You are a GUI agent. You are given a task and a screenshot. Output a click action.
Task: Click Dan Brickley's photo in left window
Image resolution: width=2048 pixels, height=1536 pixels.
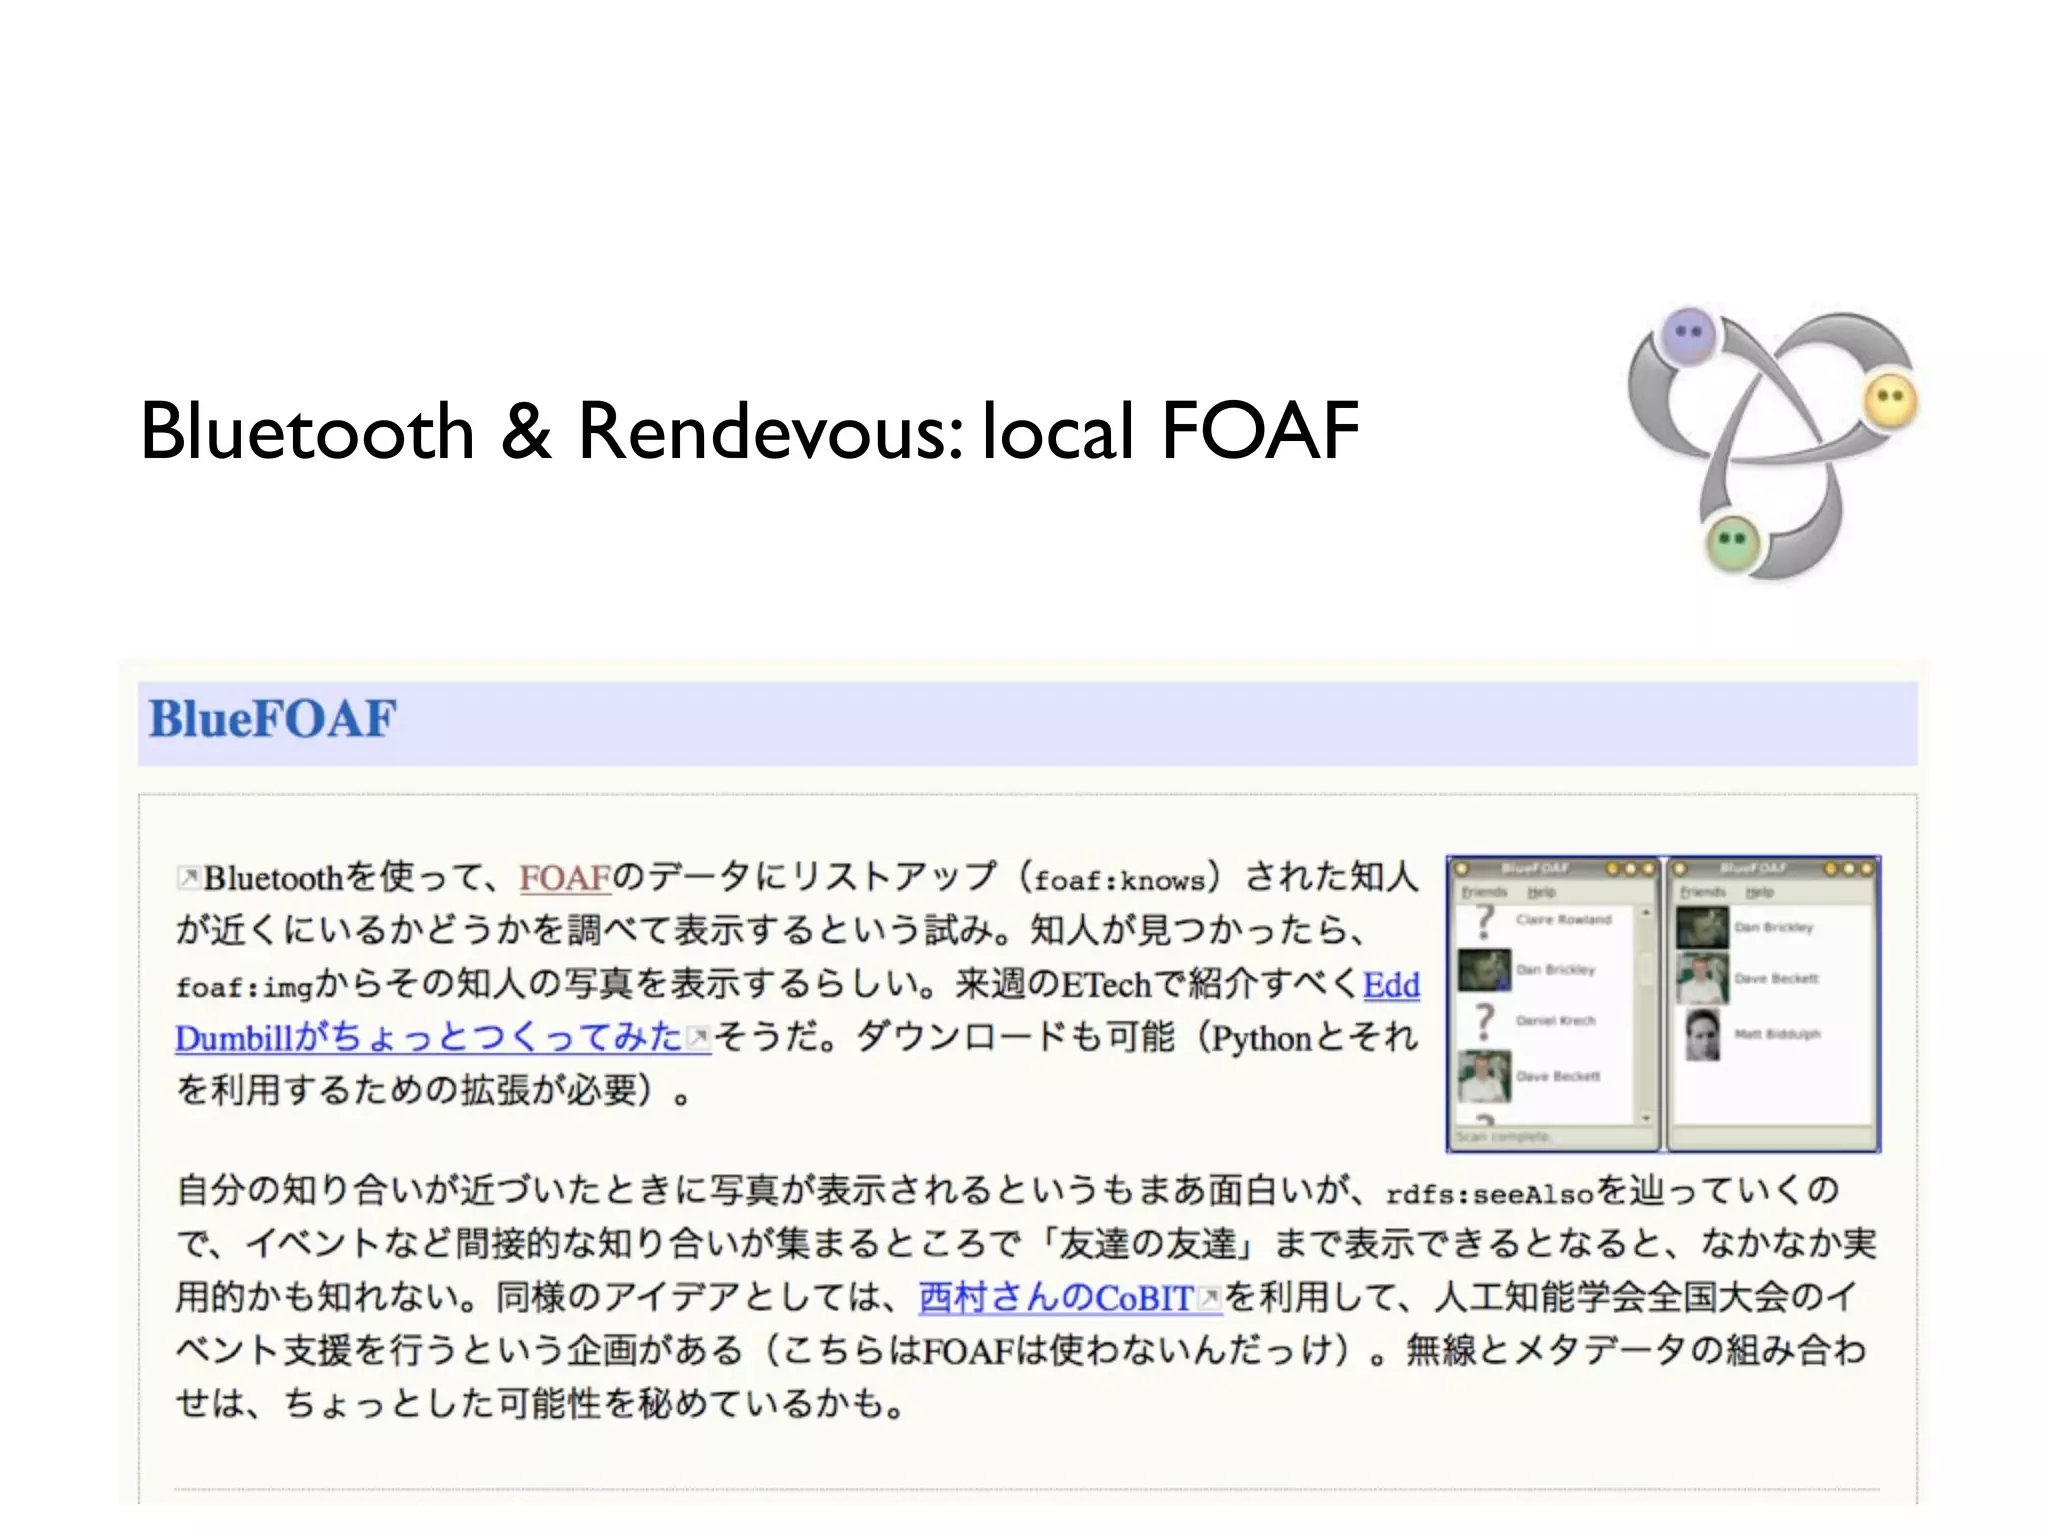[x=1484, y=970]
